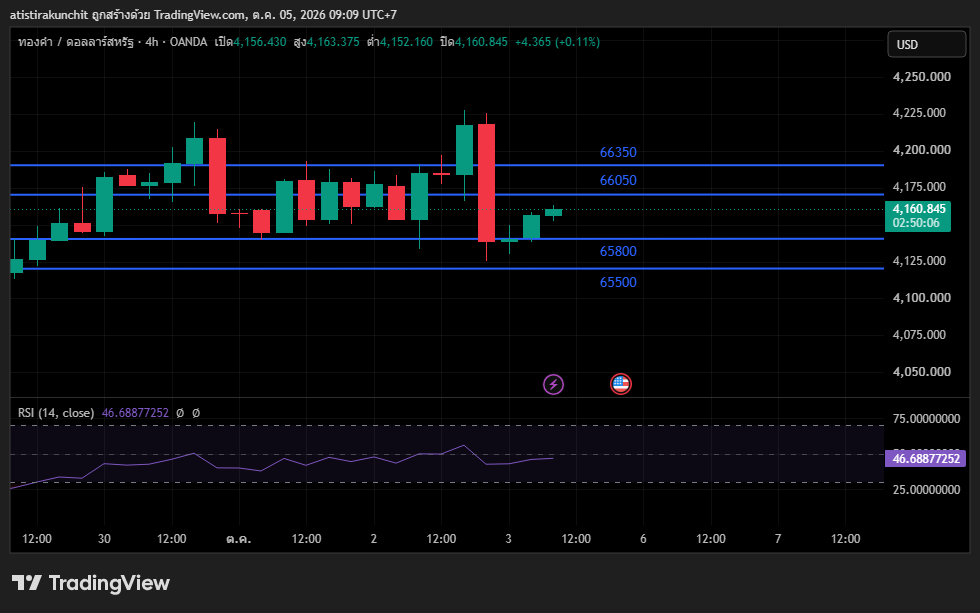980x613 pixels.
Task: Click the 6 date label on the time axis
Action: click(643, 539)
